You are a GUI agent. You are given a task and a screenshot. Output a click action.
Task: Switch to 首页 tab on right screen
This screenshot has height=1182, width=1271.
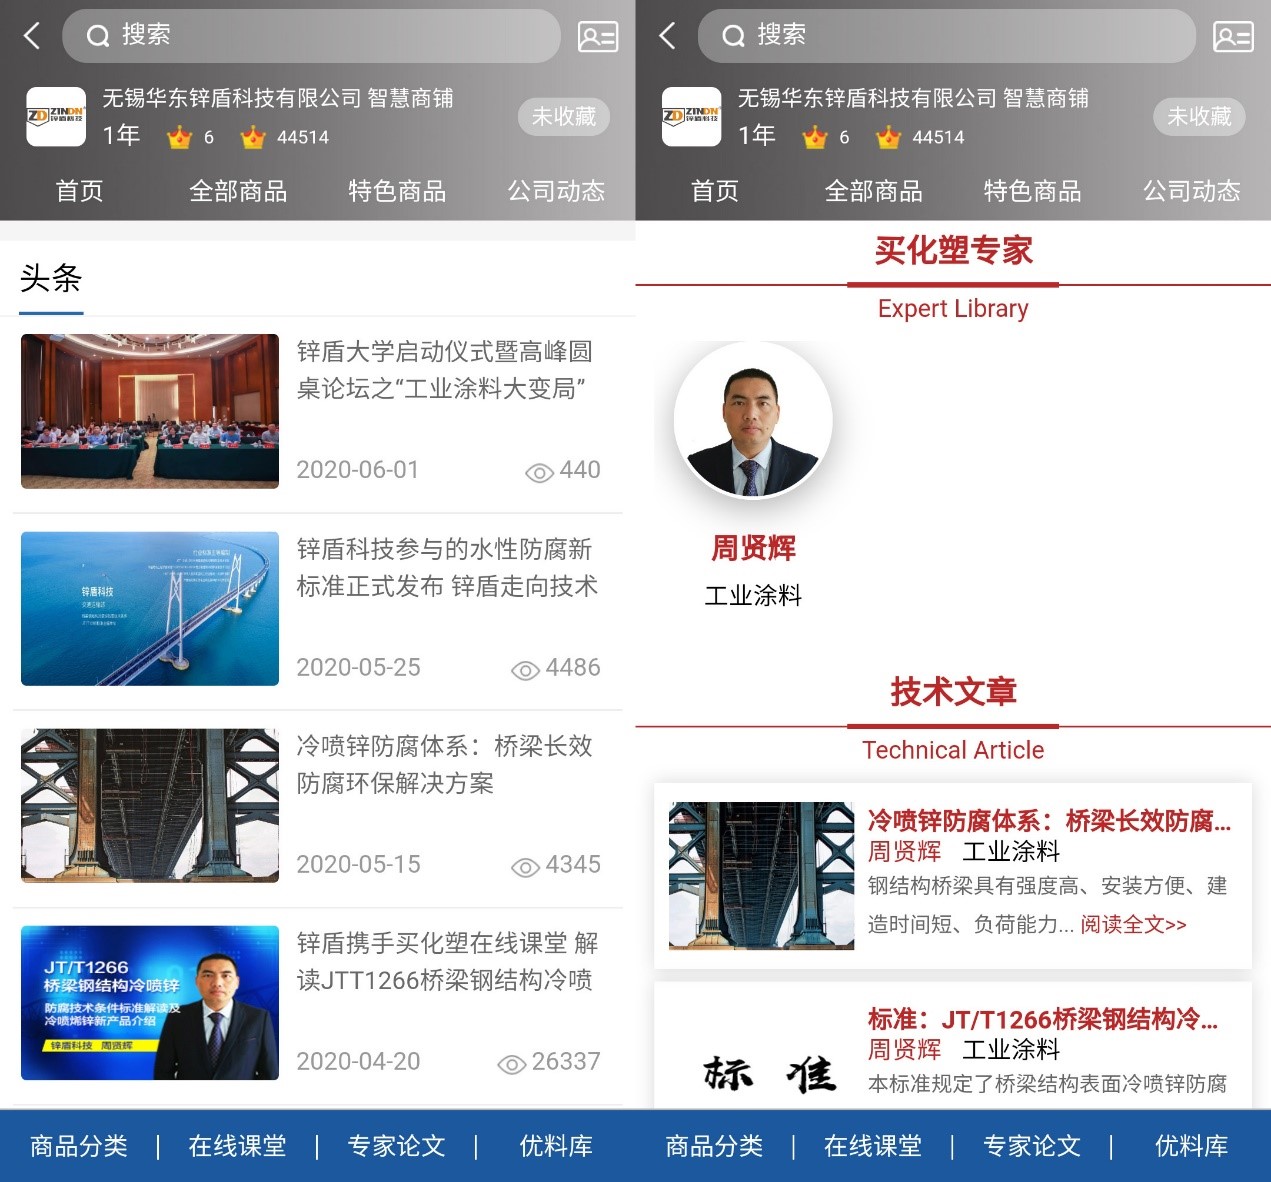point(715,191)
